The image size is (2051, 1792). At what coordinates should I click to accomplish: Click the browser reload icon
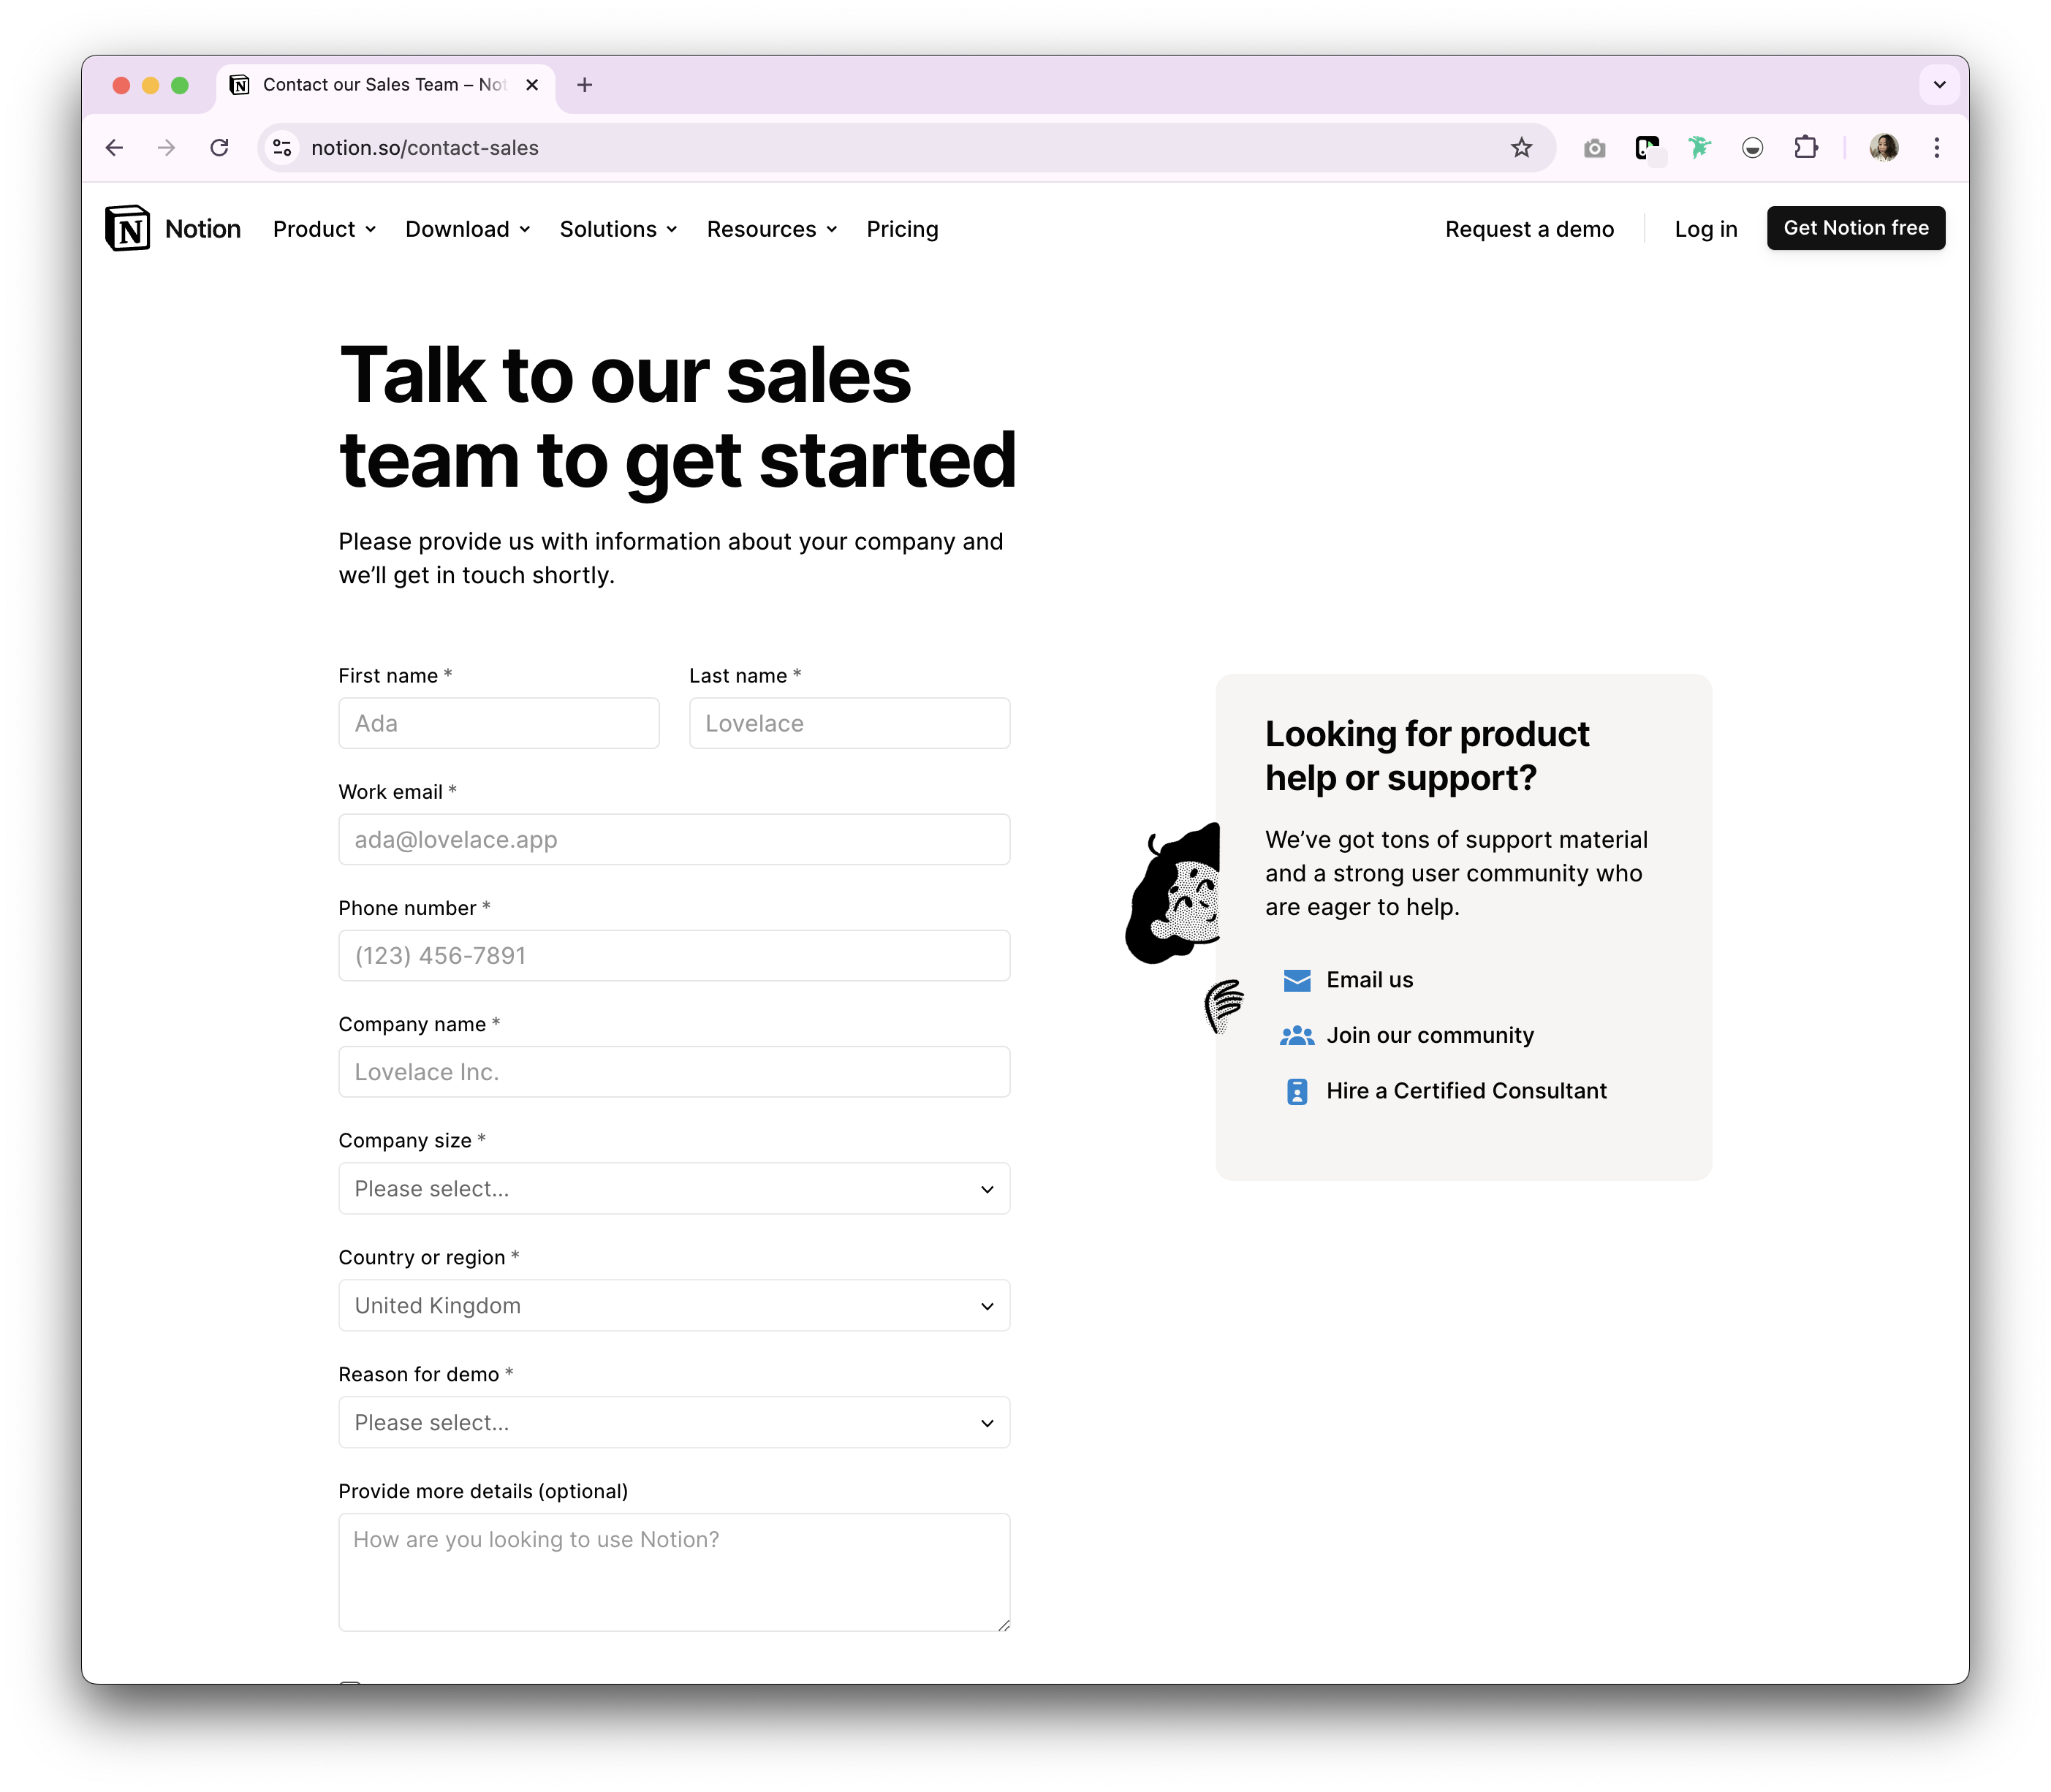(219, 148)
